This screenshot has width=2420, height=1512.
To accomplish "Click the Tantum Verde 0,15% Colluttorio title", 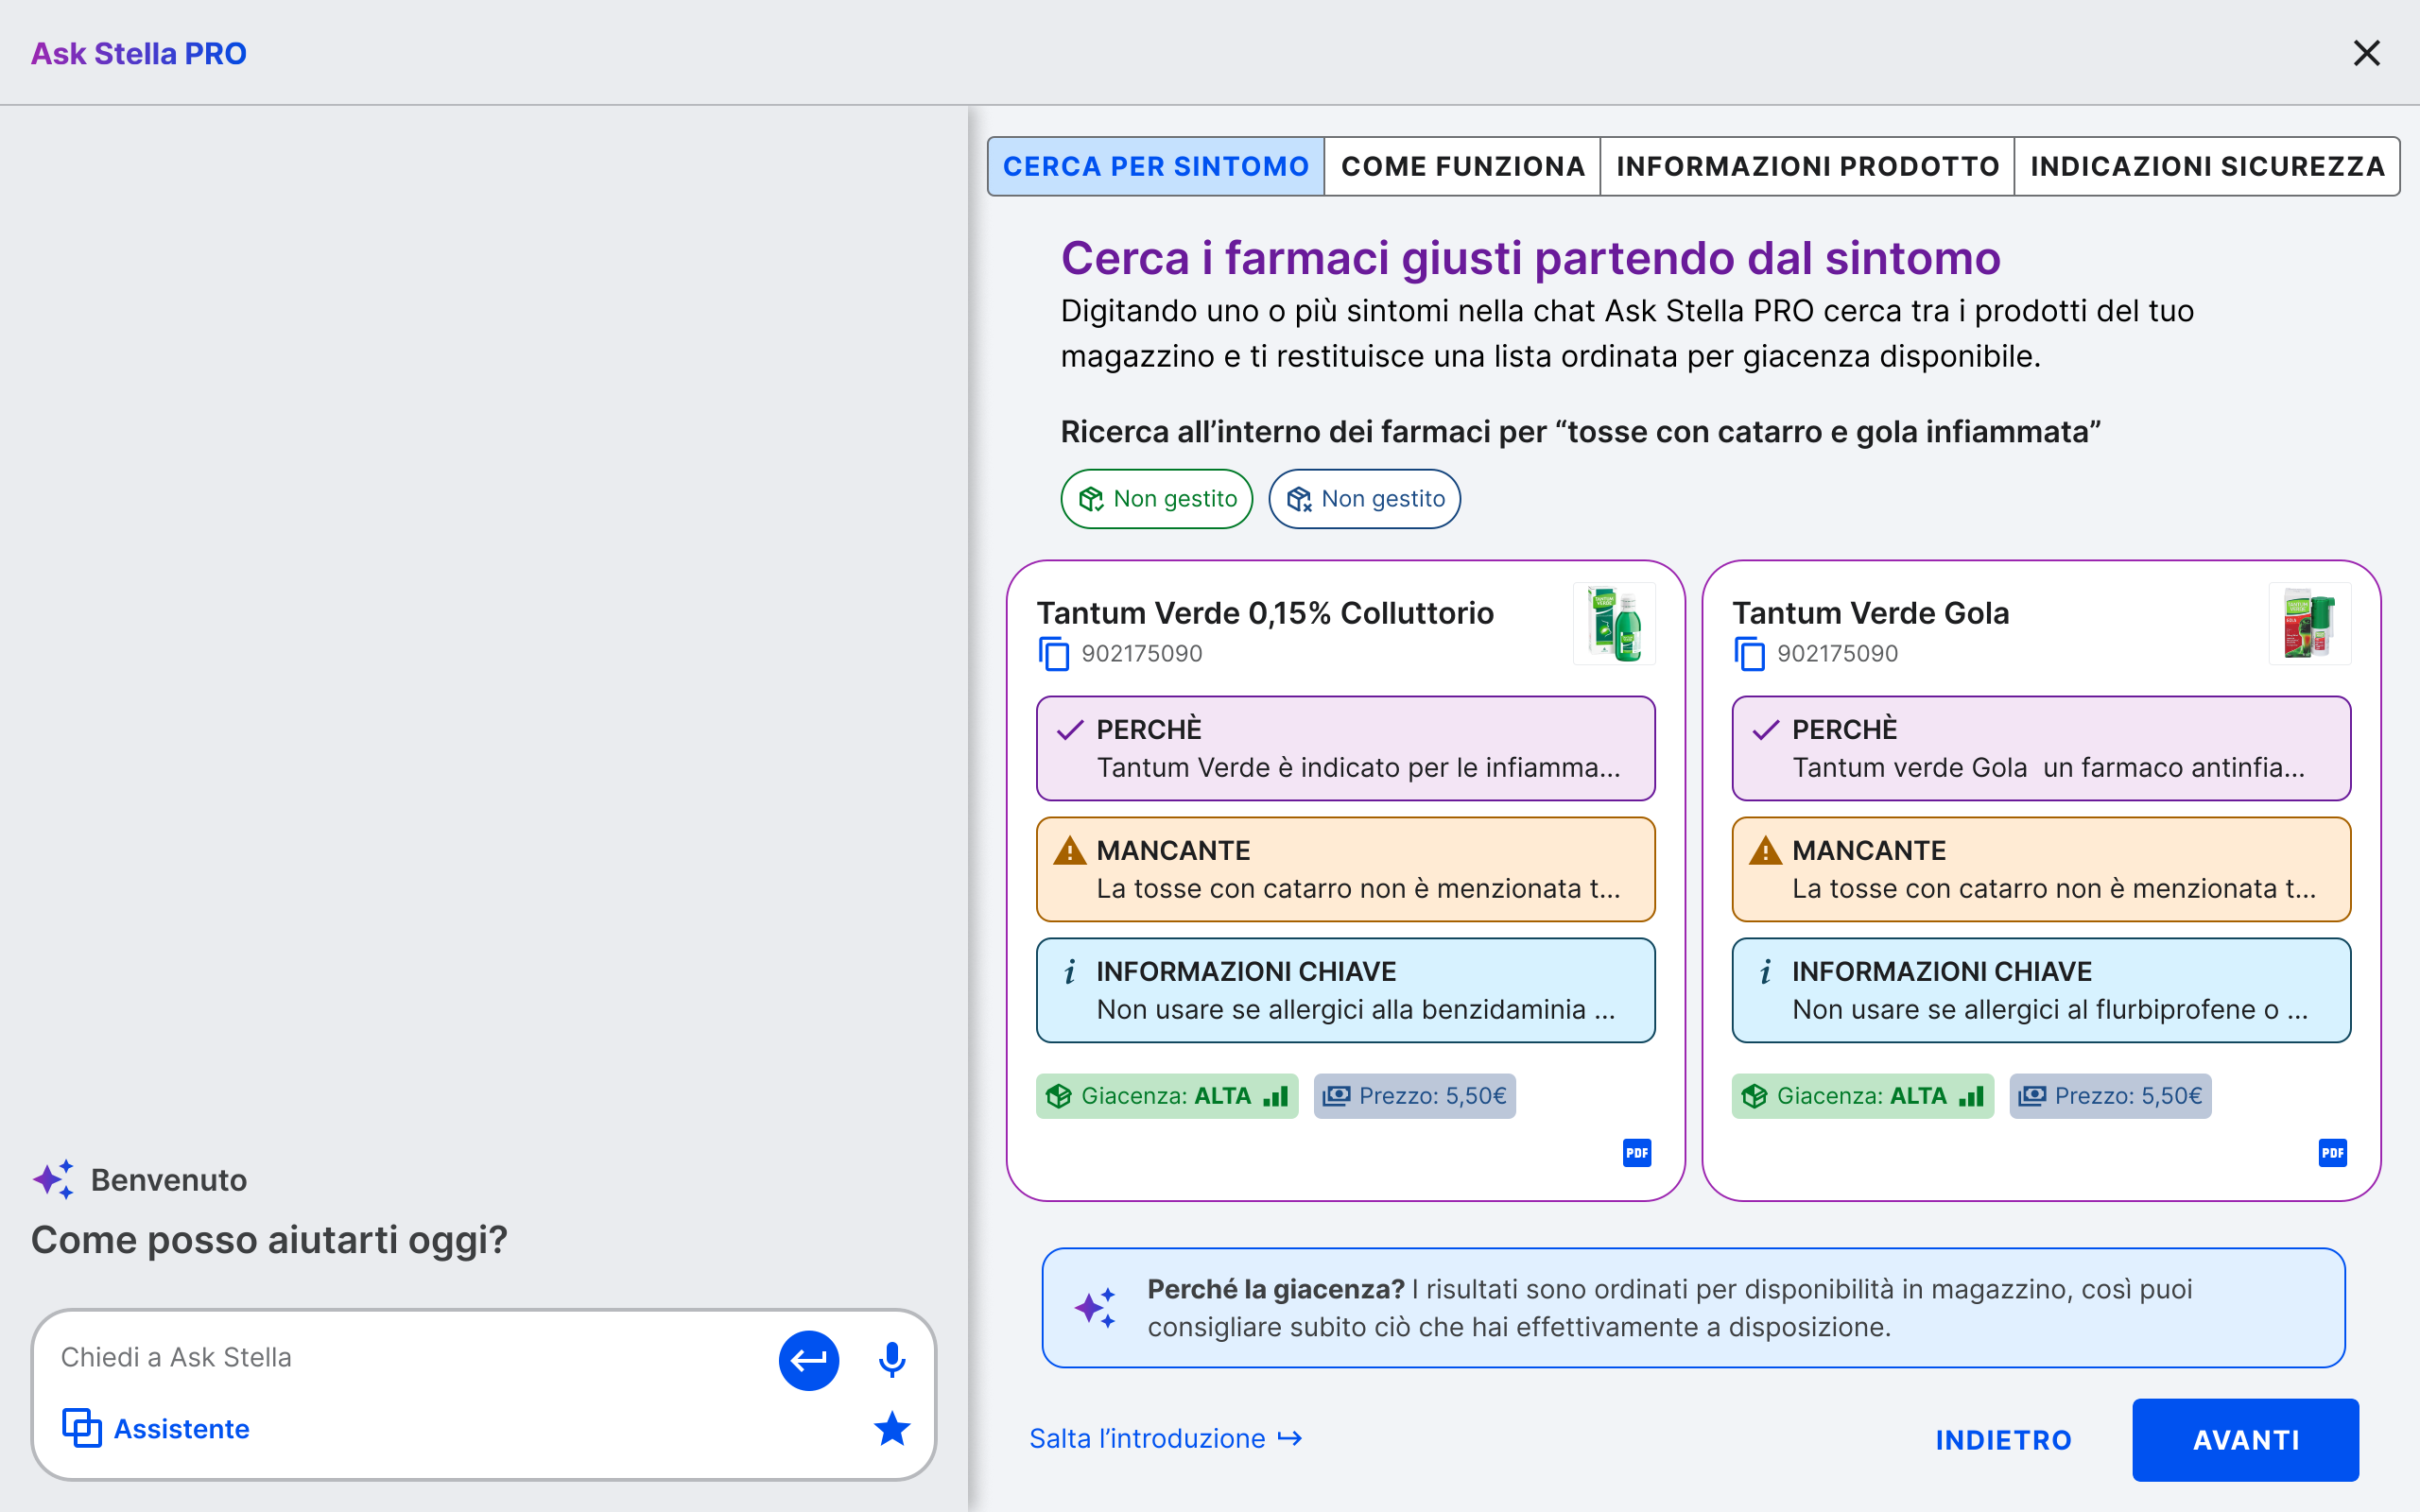I will (1265, 613).
